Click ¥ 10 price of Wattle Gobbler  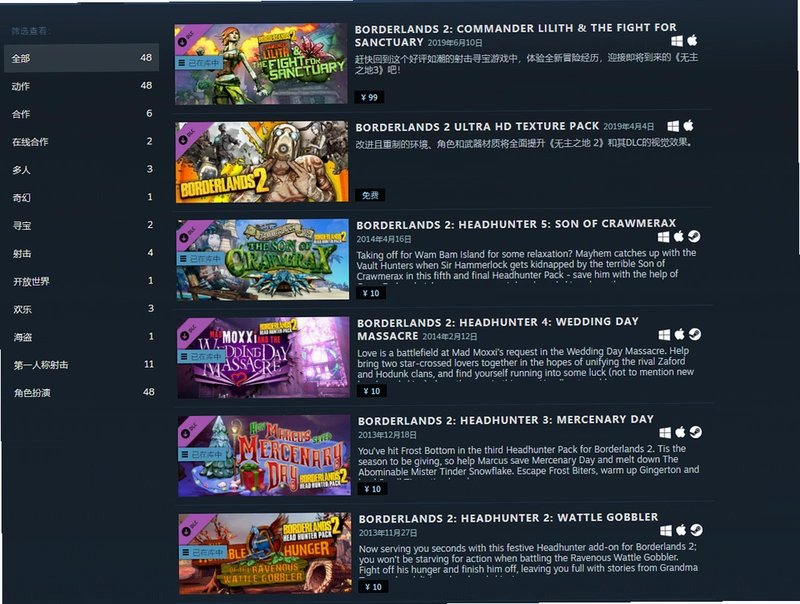[x=373, y=587]
